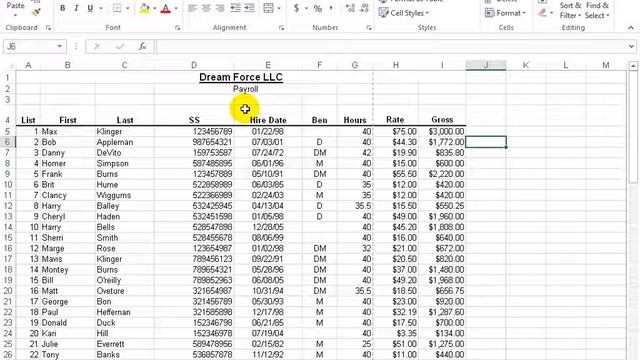Click the Enter checkmark in formula bar
The image size is (640, 360).
pos(120,47)
